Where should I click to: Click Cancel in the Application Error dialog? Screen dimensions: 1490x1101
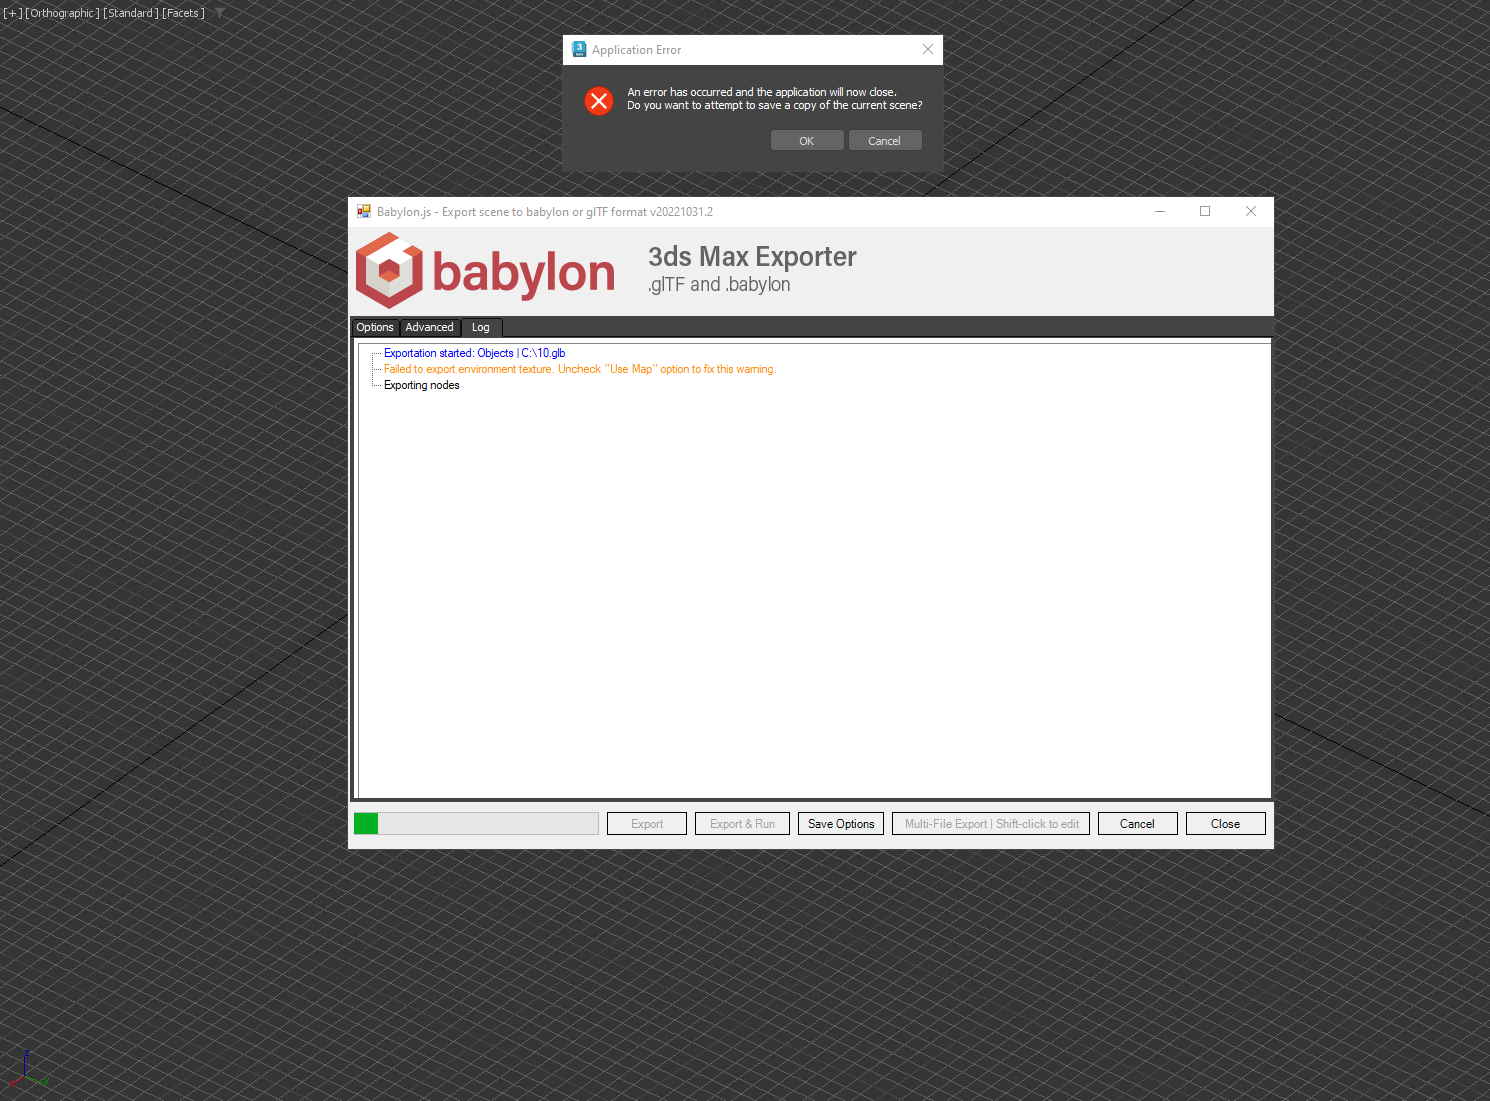885,141
